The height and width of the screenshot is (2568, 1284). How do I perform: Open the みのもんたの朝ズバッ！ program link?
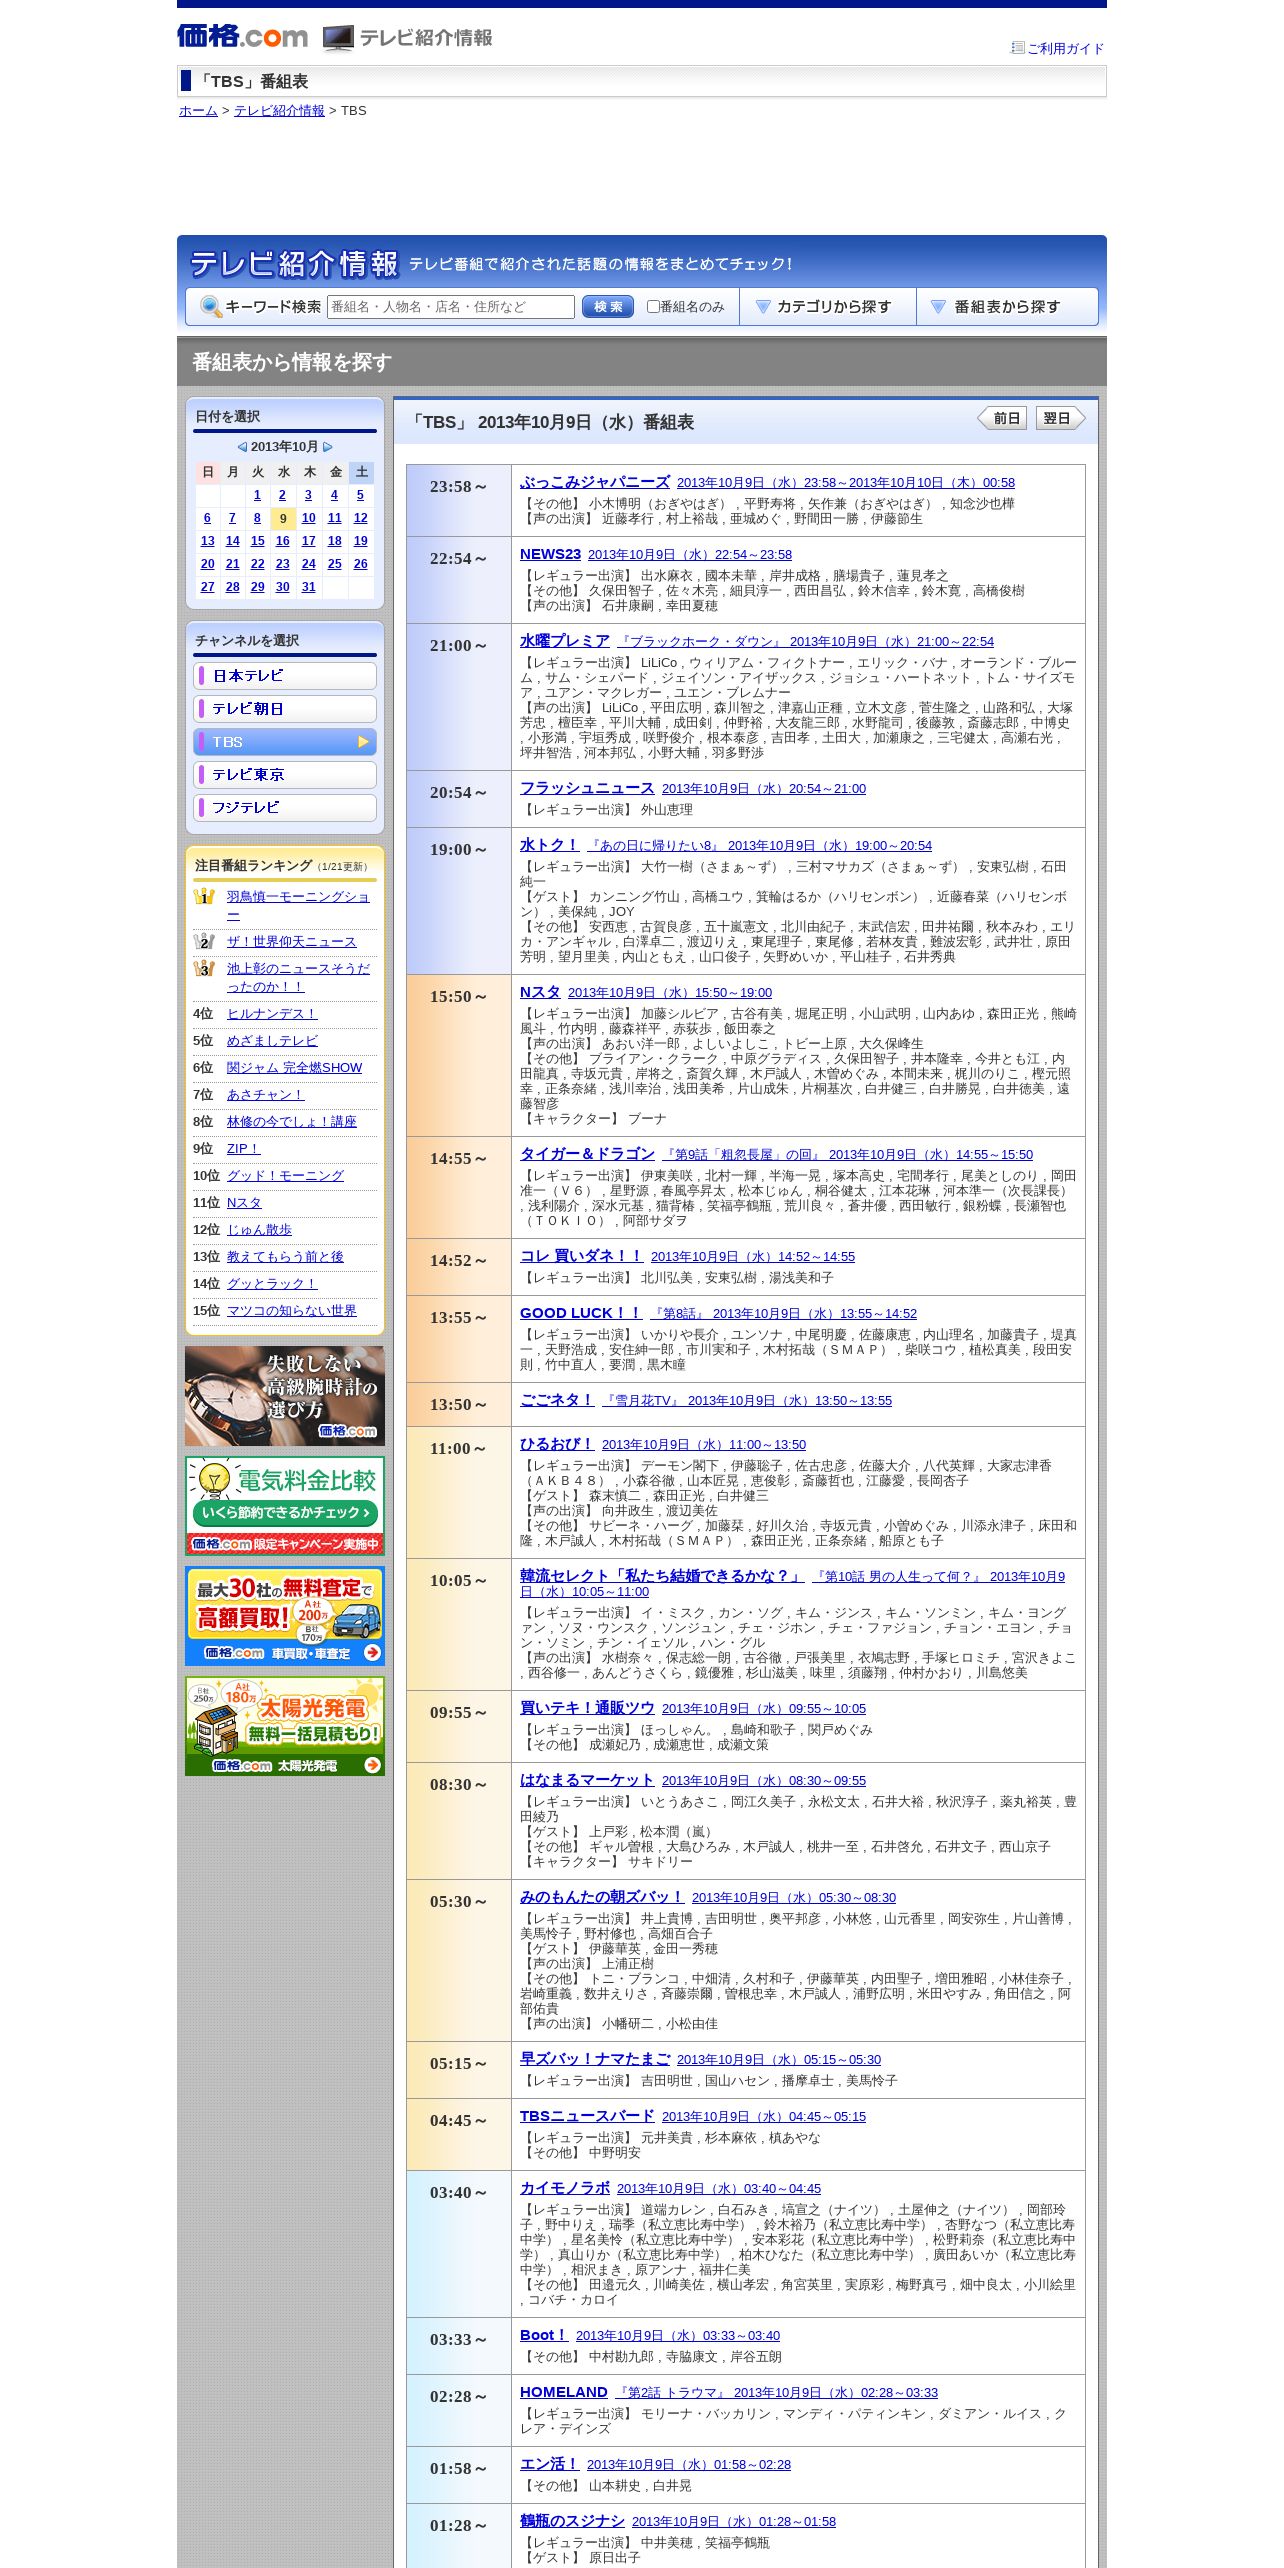pos(602,1897)
